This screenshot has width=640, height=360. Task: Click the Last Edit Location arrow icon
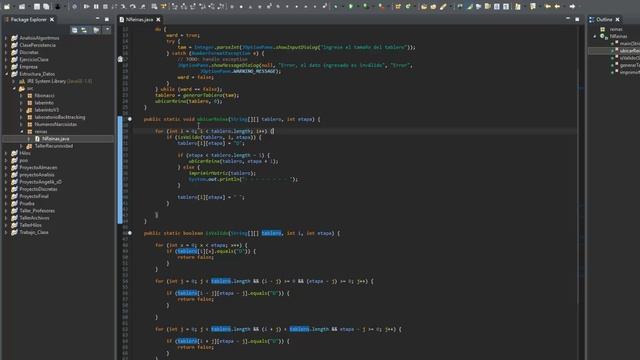(548, 7)
